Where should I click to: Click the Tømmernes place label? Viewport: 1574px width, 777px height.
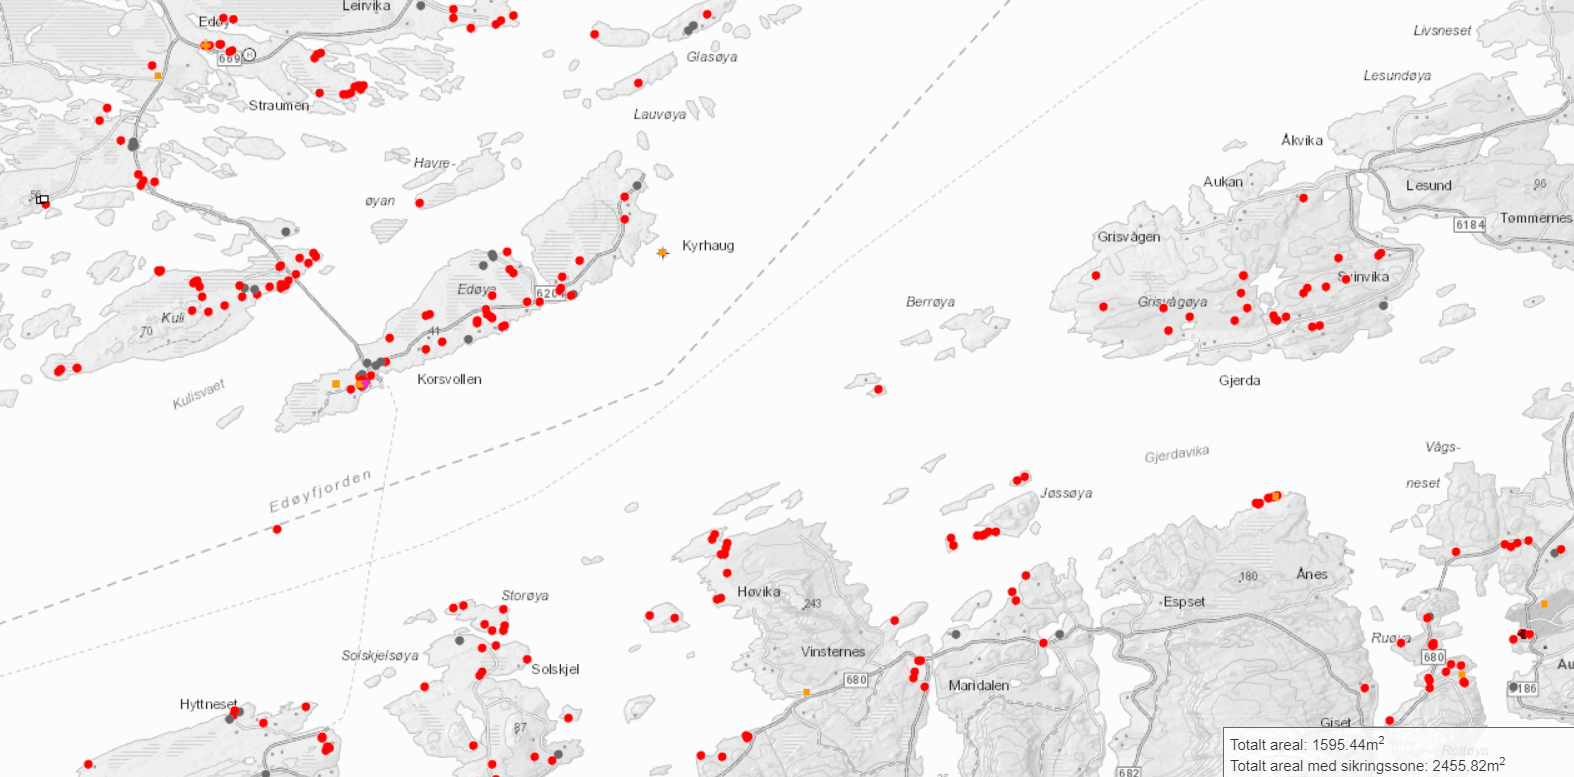(x=1536, y=218)
